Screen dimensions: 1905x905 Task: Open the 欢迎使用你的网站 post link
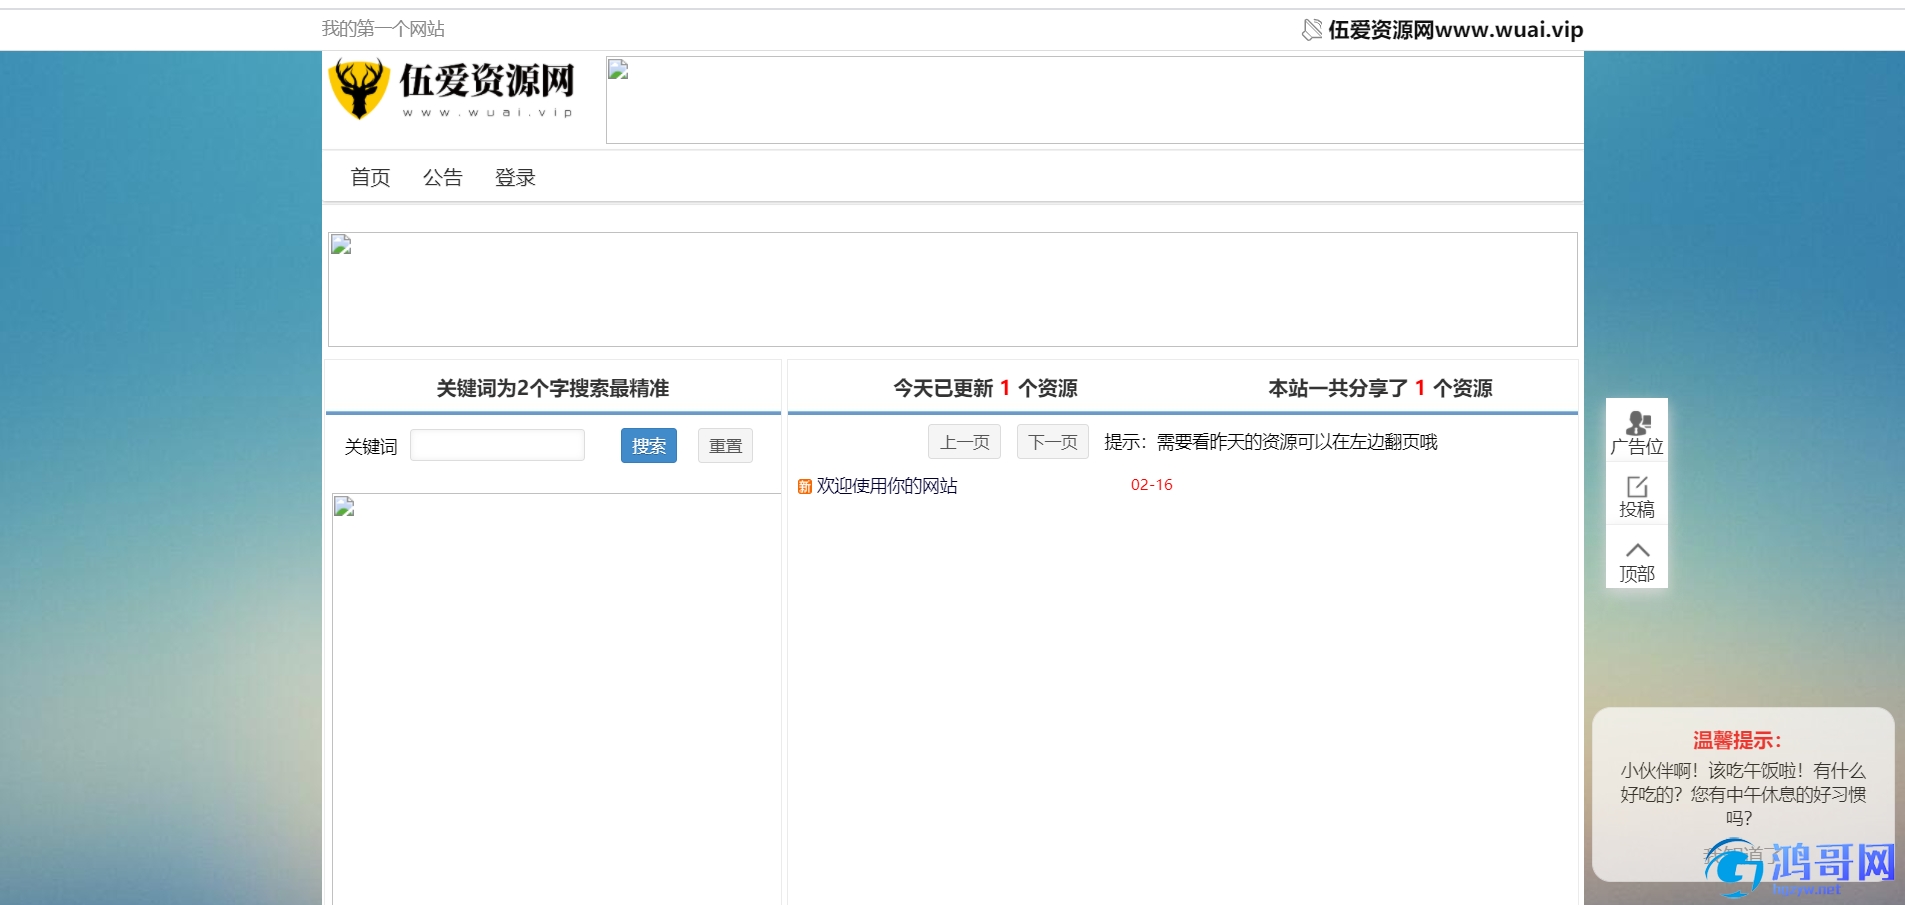click(887, 486)
